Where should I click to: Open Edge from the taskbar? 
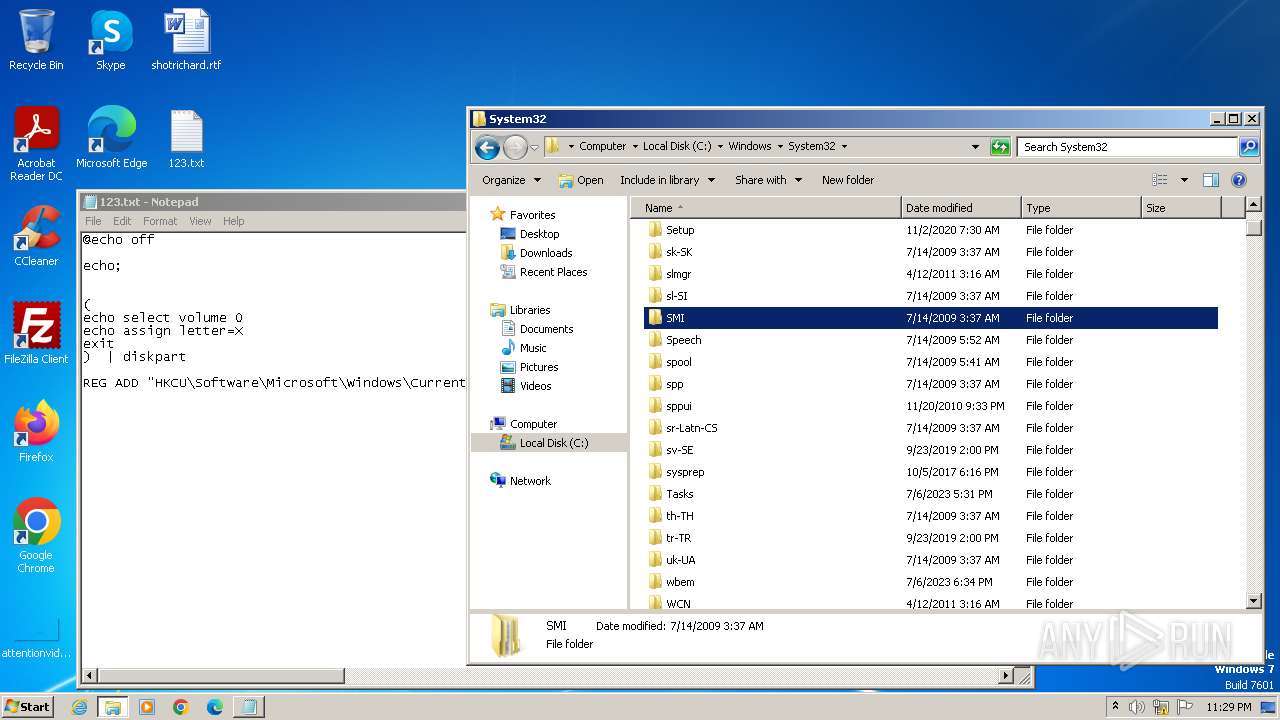pyautogui.click(x=215, y=707)
